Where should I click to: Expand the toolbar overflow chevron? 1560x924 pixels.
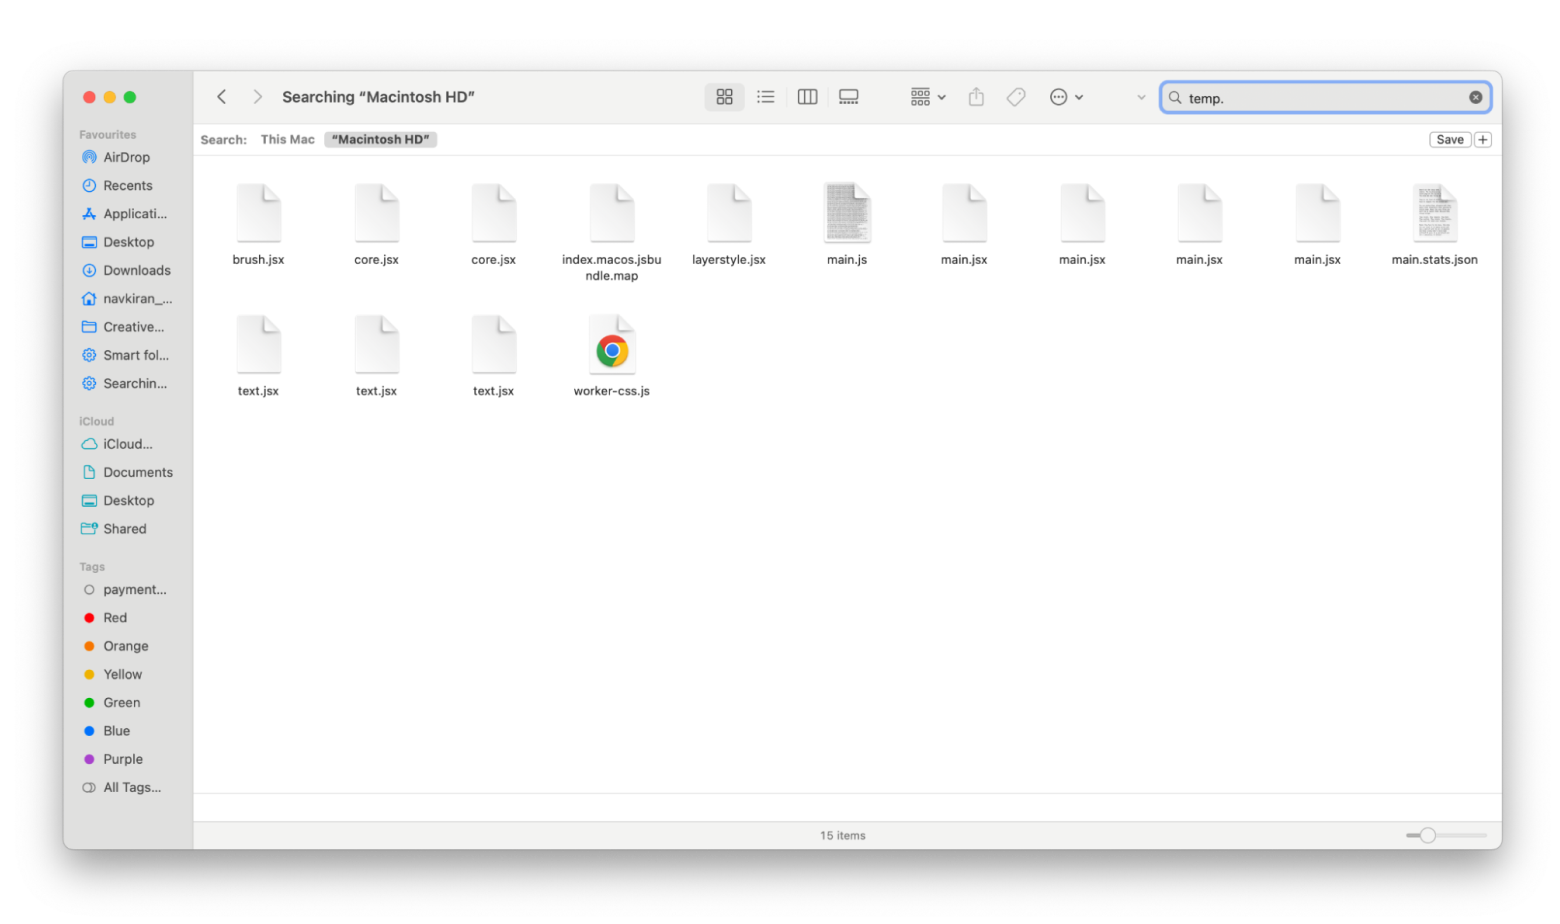1141,98
